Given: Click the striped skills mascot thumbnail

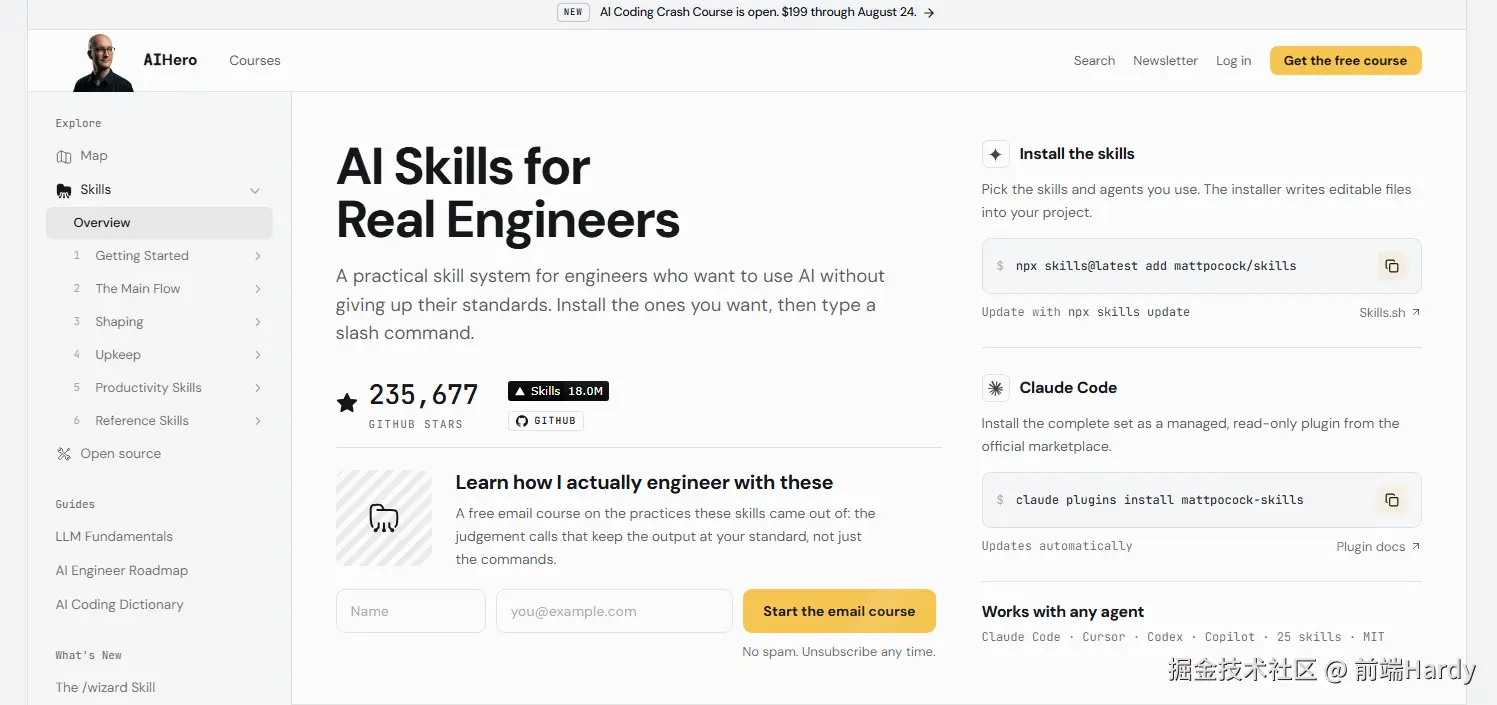Looking at the screenshot, I should (384, 518).
